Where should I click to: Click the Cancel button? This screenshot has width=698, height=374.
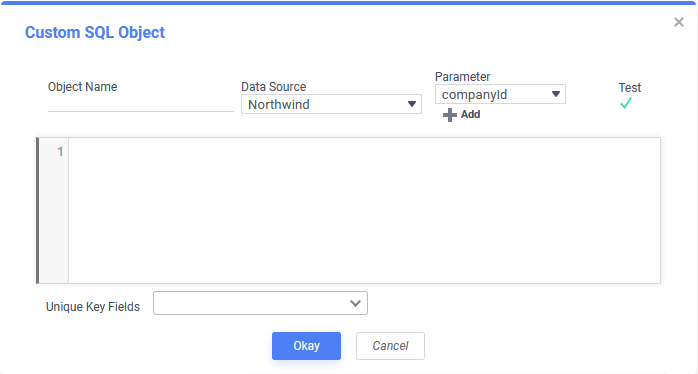point(390,346)
